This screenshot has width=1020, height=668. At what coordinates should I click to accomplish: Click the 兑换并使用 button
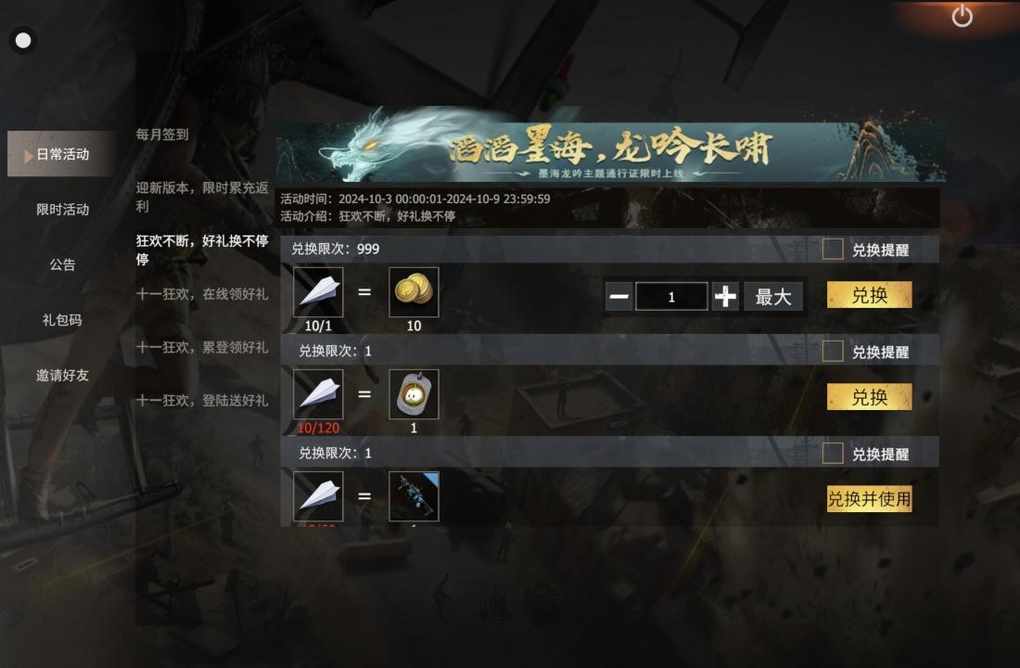pyautogui.click(x=869, y=499)
